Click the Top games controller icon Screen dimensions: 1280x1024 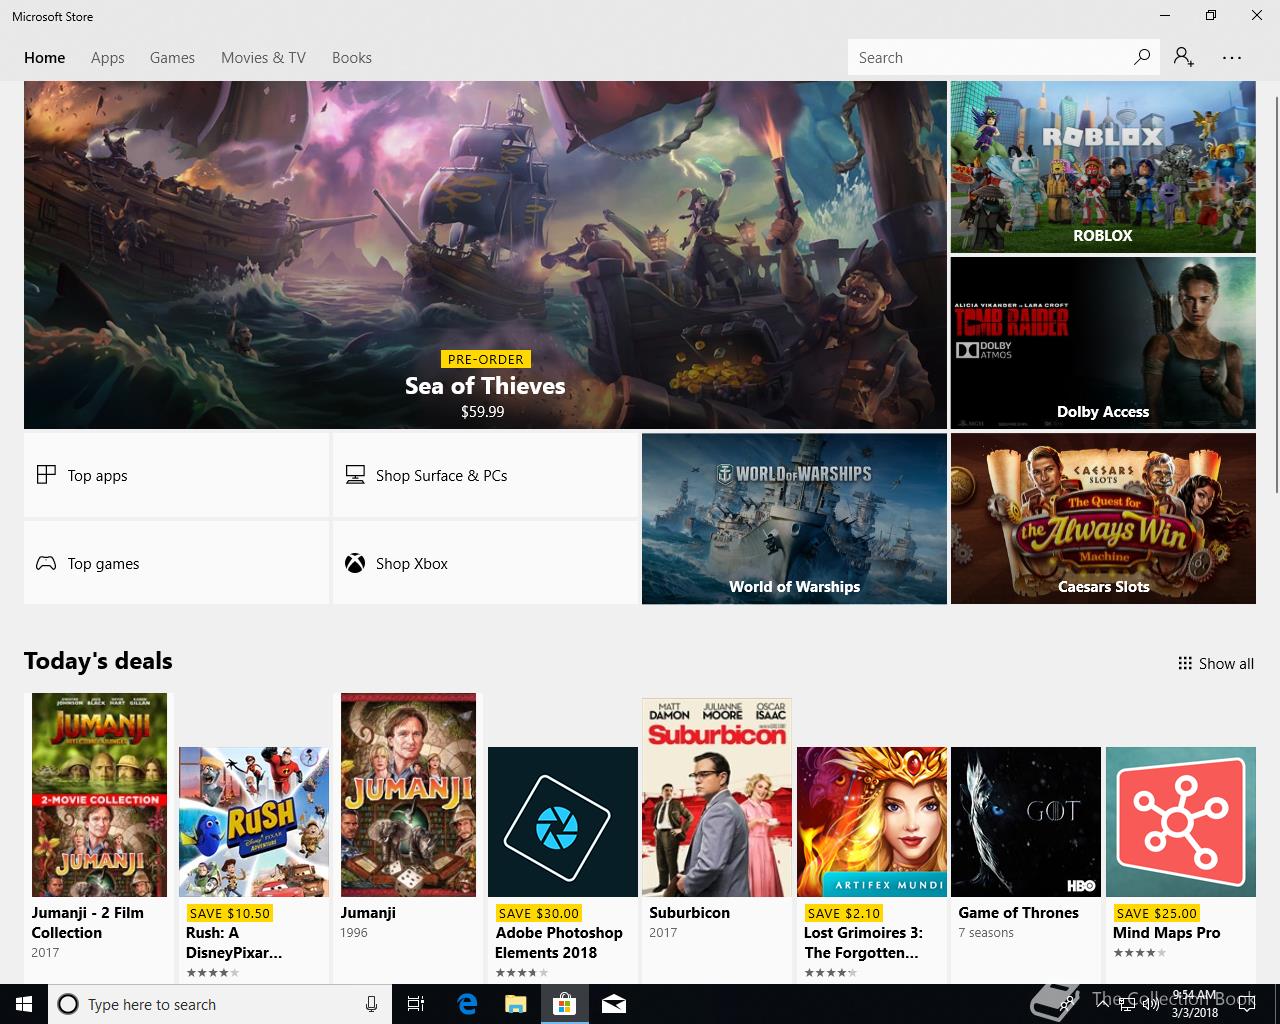click(46, 563)
